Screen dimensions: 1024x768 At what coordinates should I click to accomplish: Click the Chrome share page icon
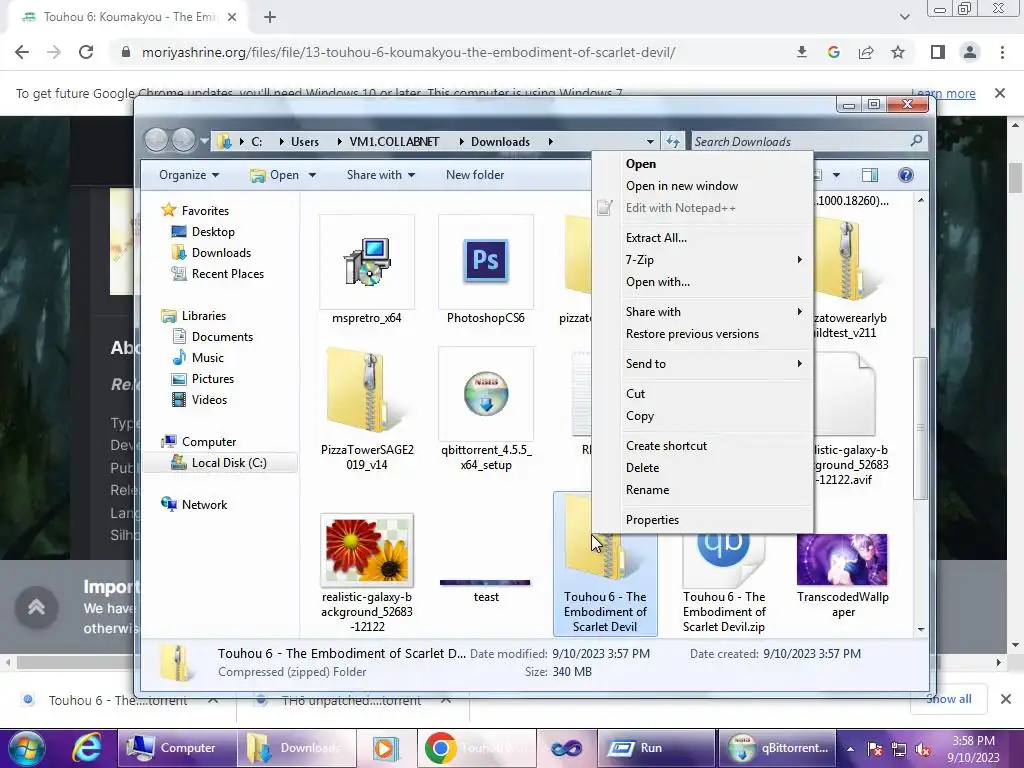pos(866,52)
